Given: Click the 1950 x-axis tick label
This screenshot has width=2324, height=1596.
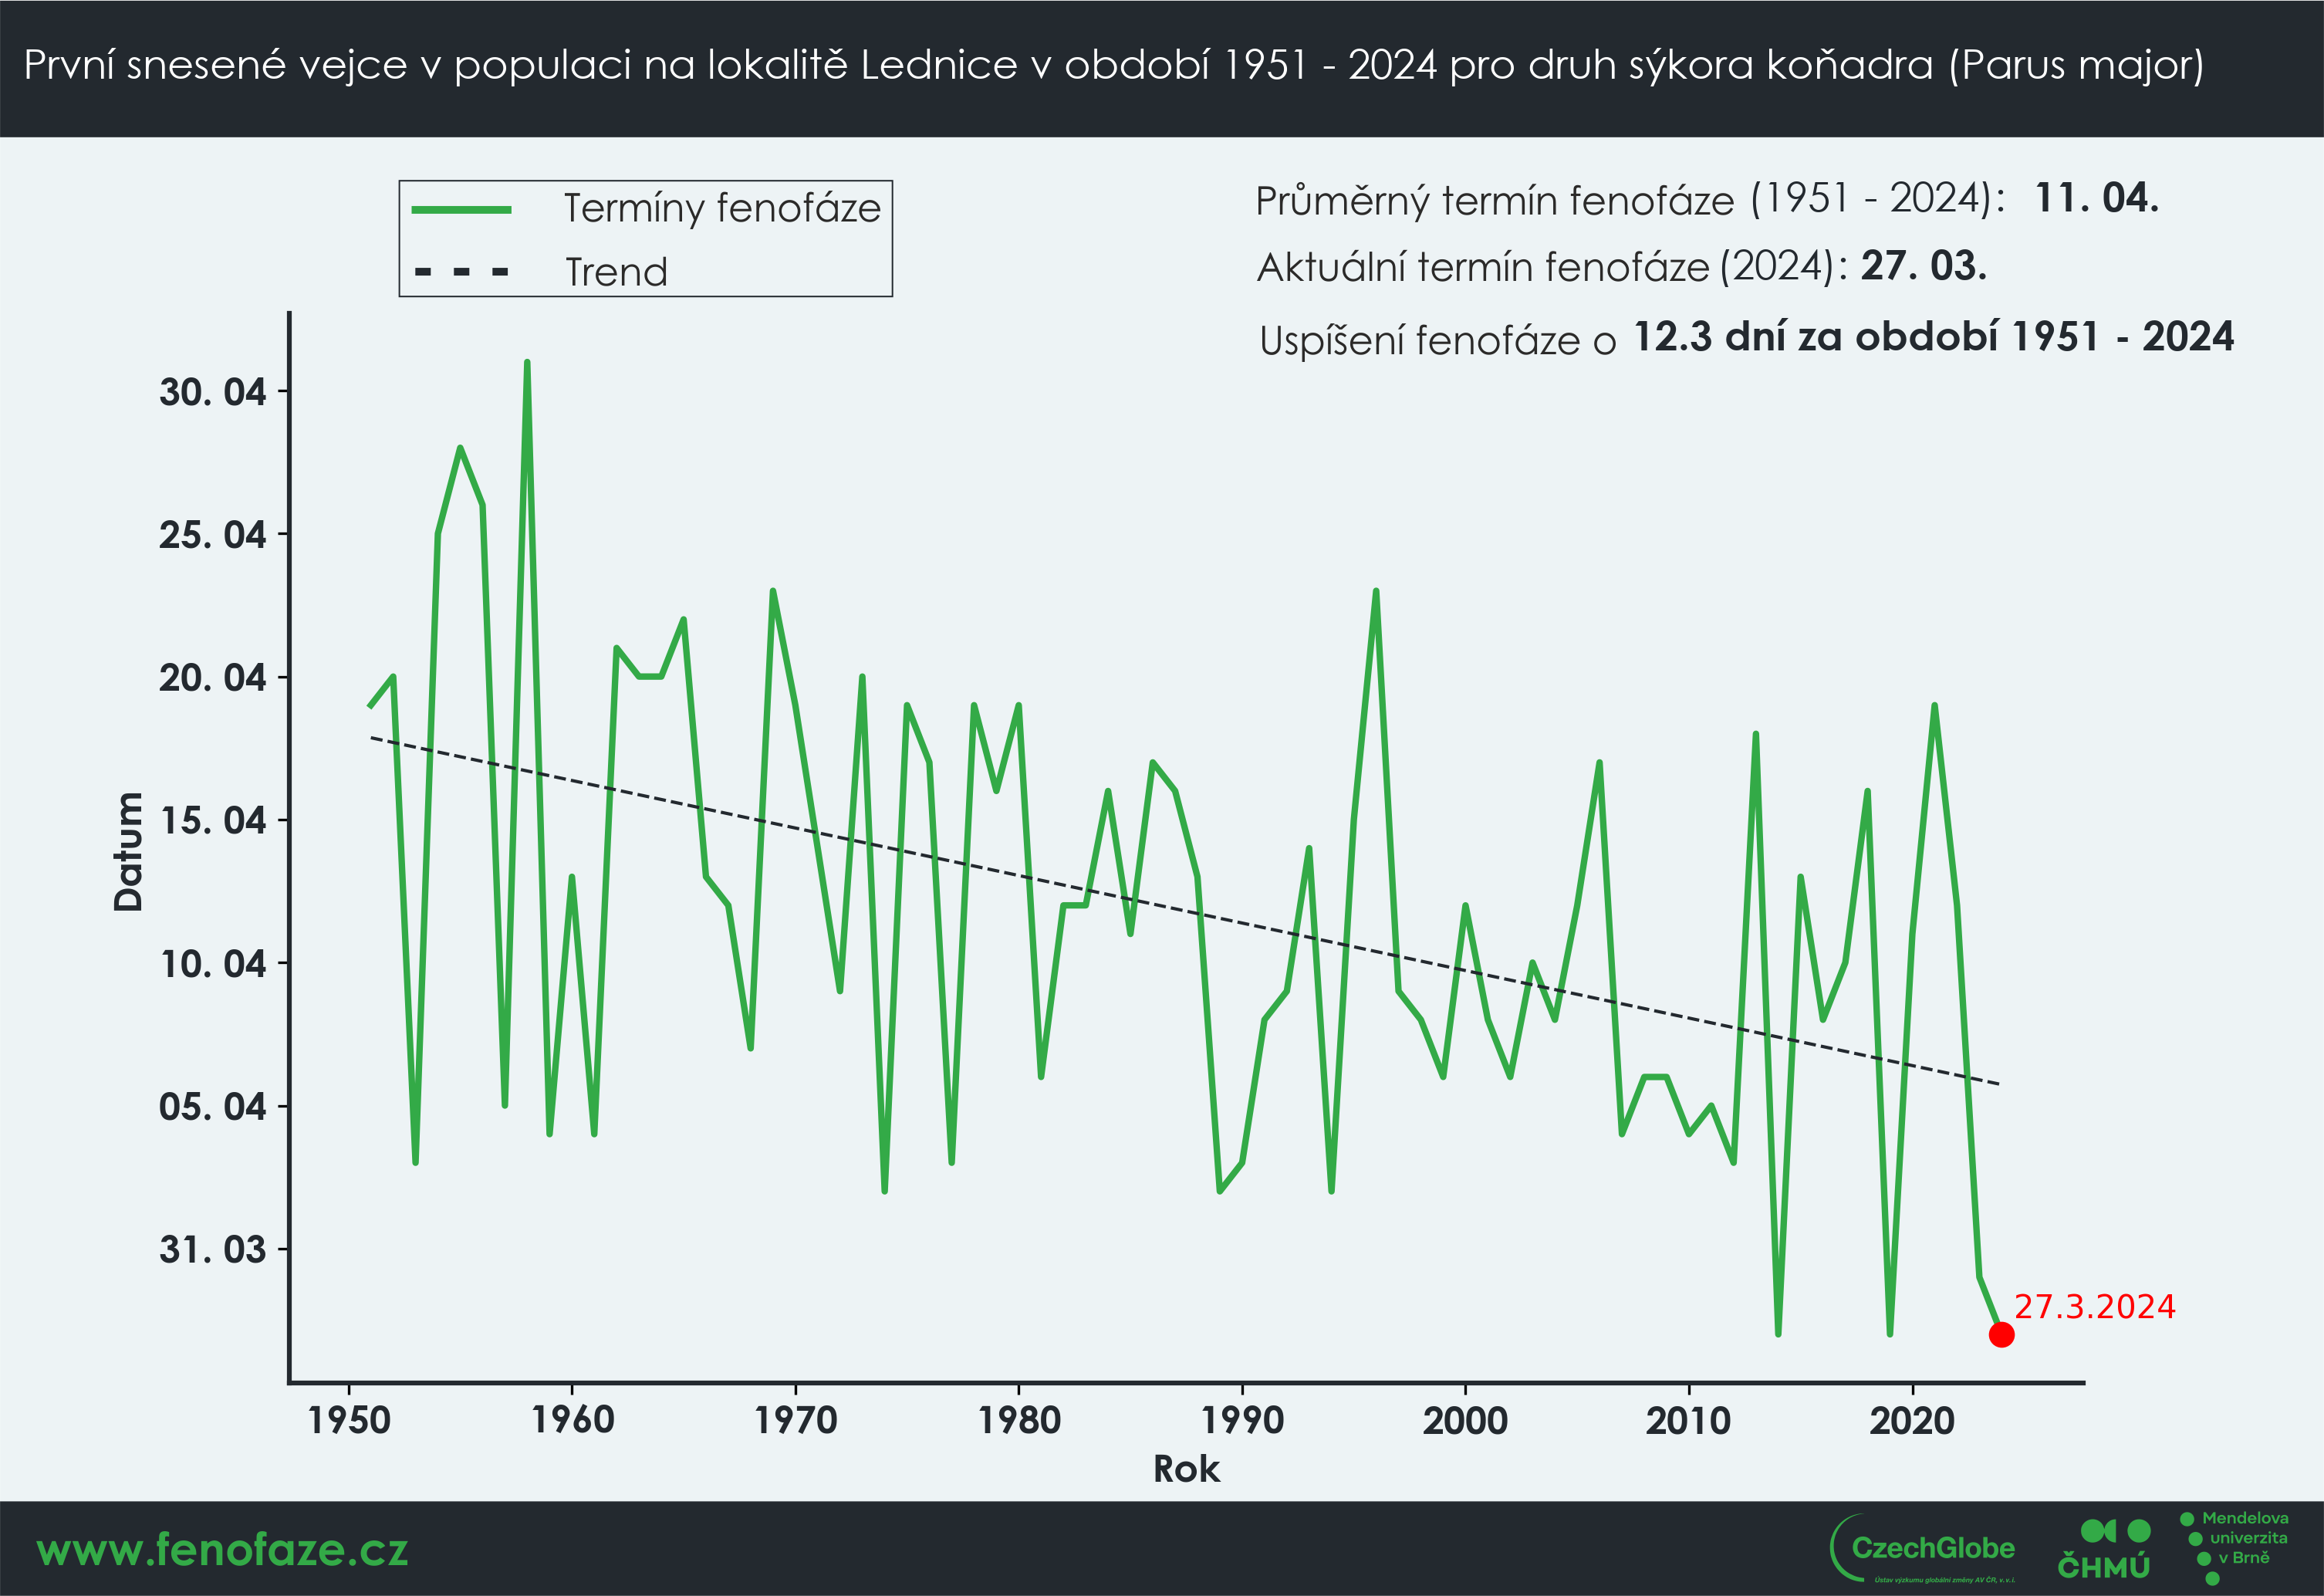Looking at the screenshot, I should (x=349, y=1420).
